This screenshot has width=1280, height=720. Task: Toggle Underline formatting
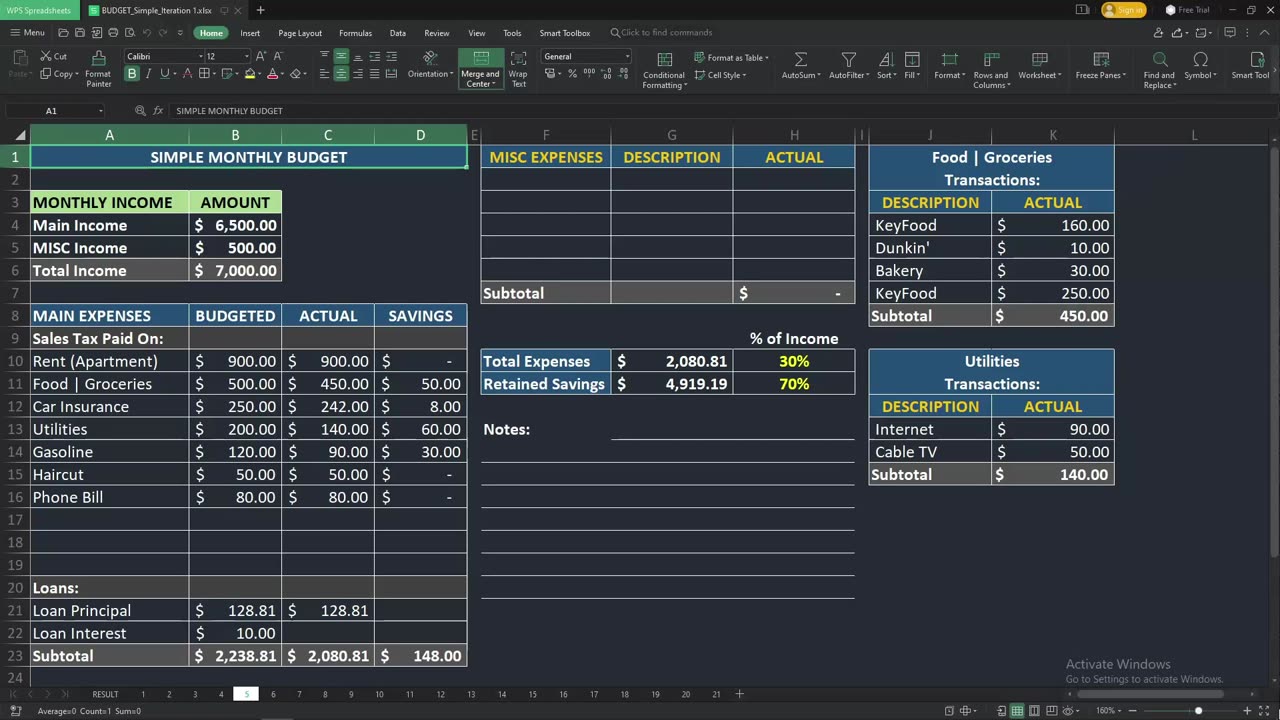tap(164, 74)
